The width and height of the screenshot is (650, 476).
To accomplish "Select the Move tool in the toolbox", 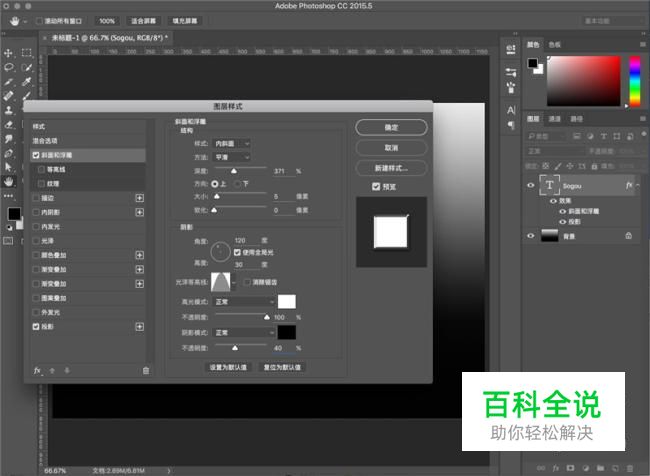I will [8, 53].
